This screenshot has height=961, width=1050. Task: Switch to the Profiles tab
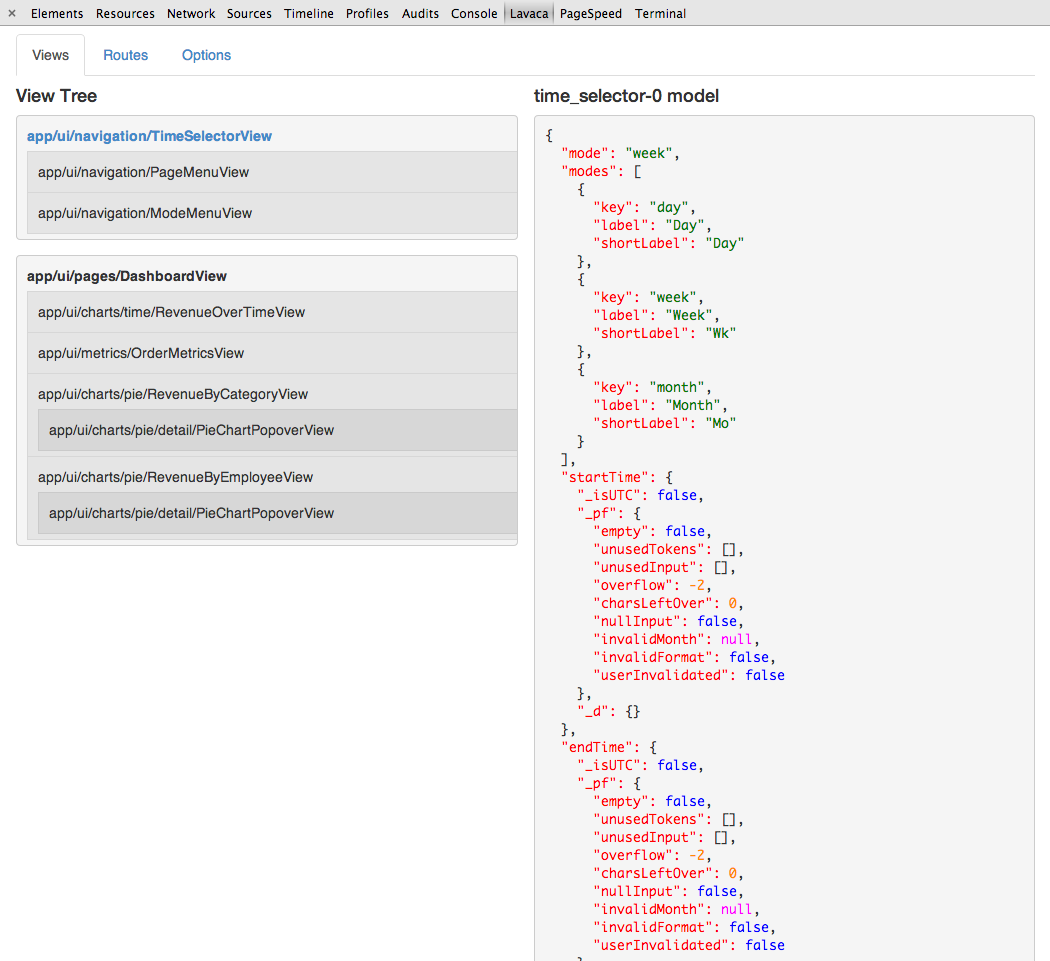pyautogui.click(x=367, y=13)
